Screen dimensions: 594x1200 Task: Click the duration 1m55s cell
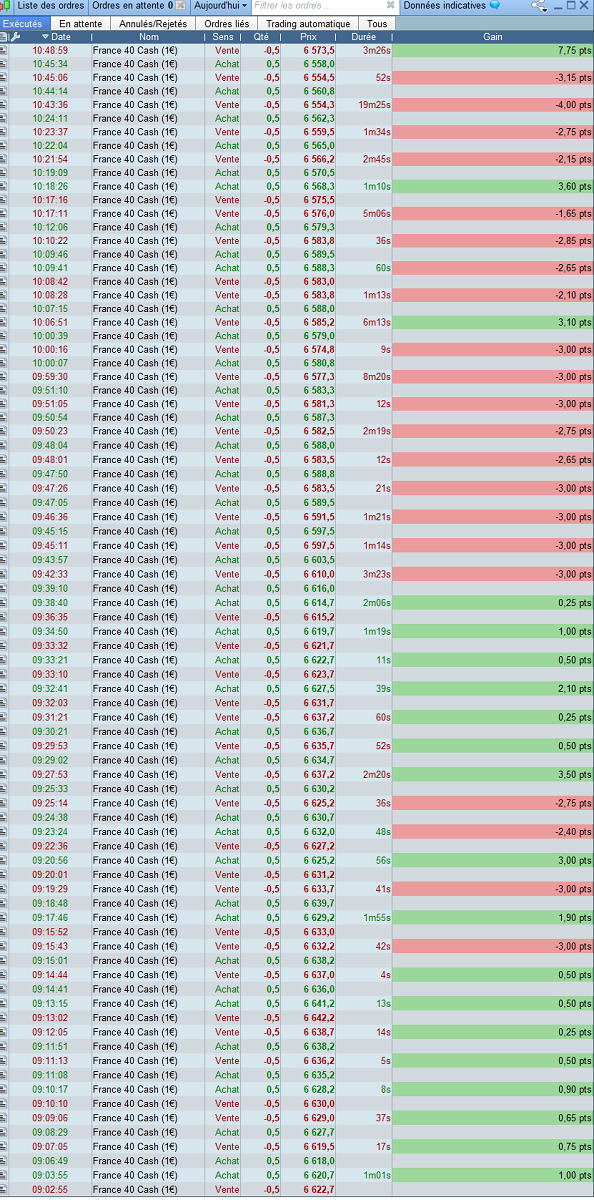pyautogui.click(x=365, y=917)
